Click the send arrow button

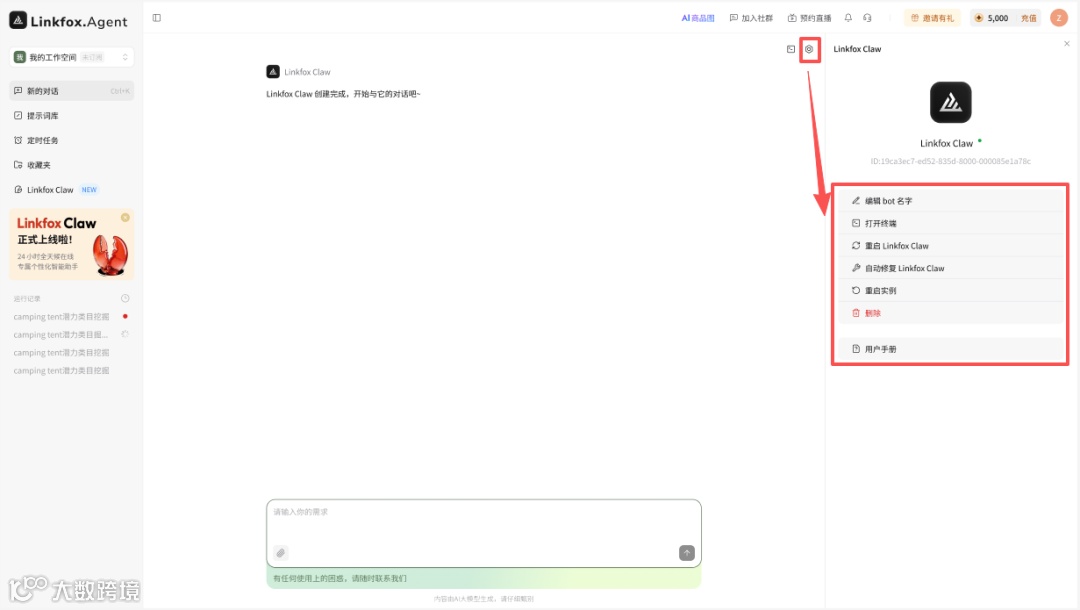687,553
